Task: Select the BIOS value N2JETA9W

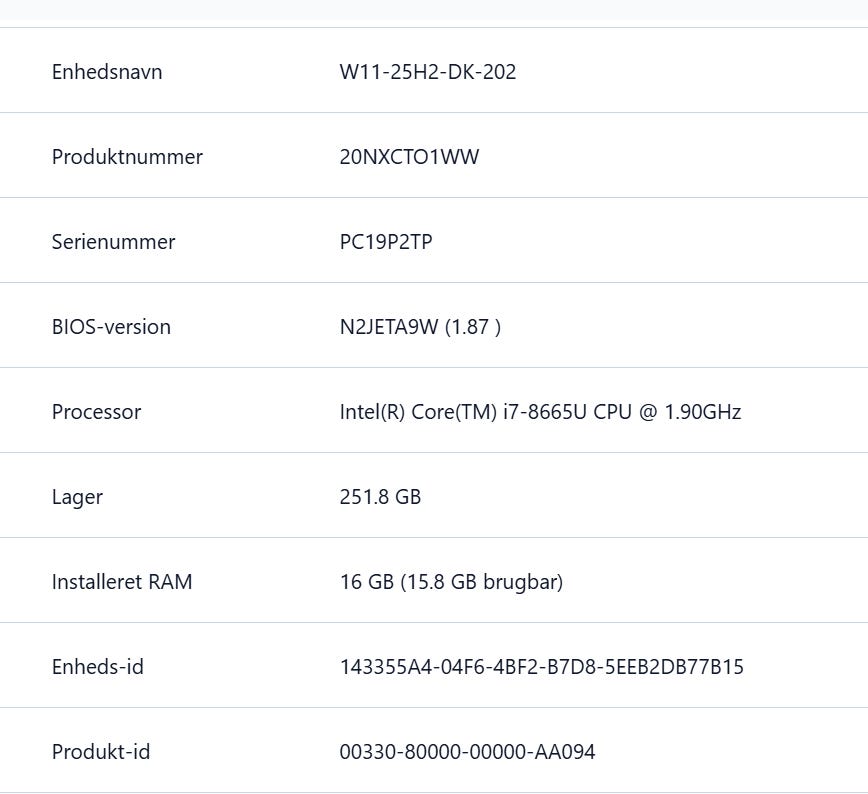Action: tap(389, 327)
